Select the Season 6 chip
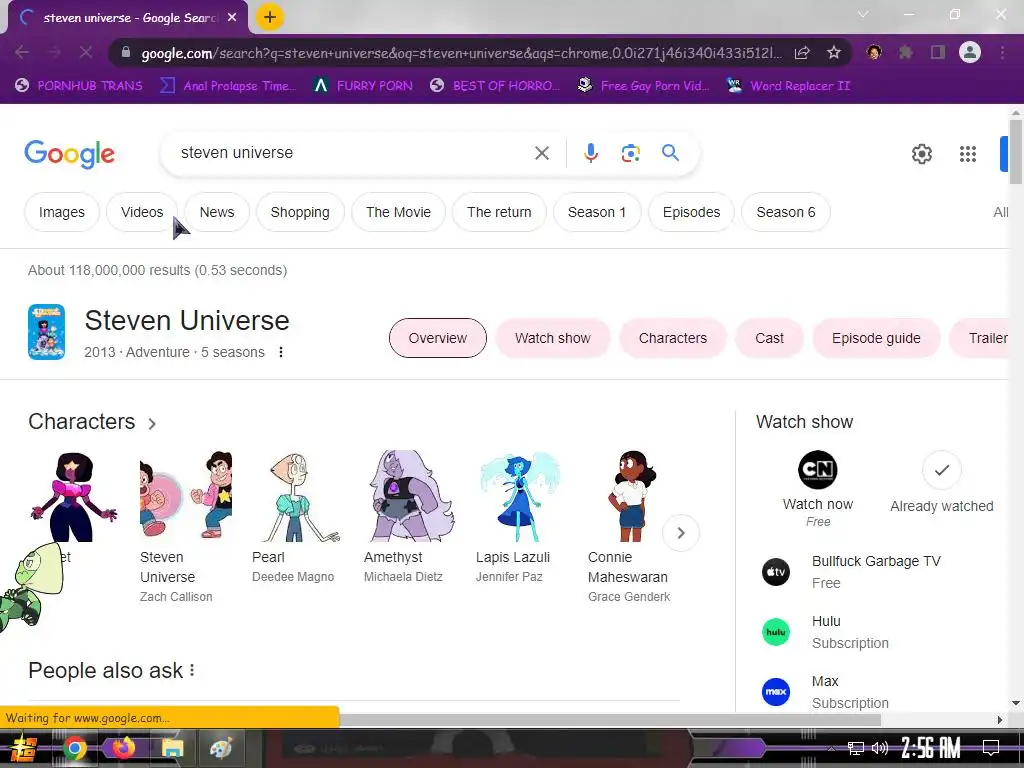Viewport: 1024px width, 768px height. click(786, 212)
